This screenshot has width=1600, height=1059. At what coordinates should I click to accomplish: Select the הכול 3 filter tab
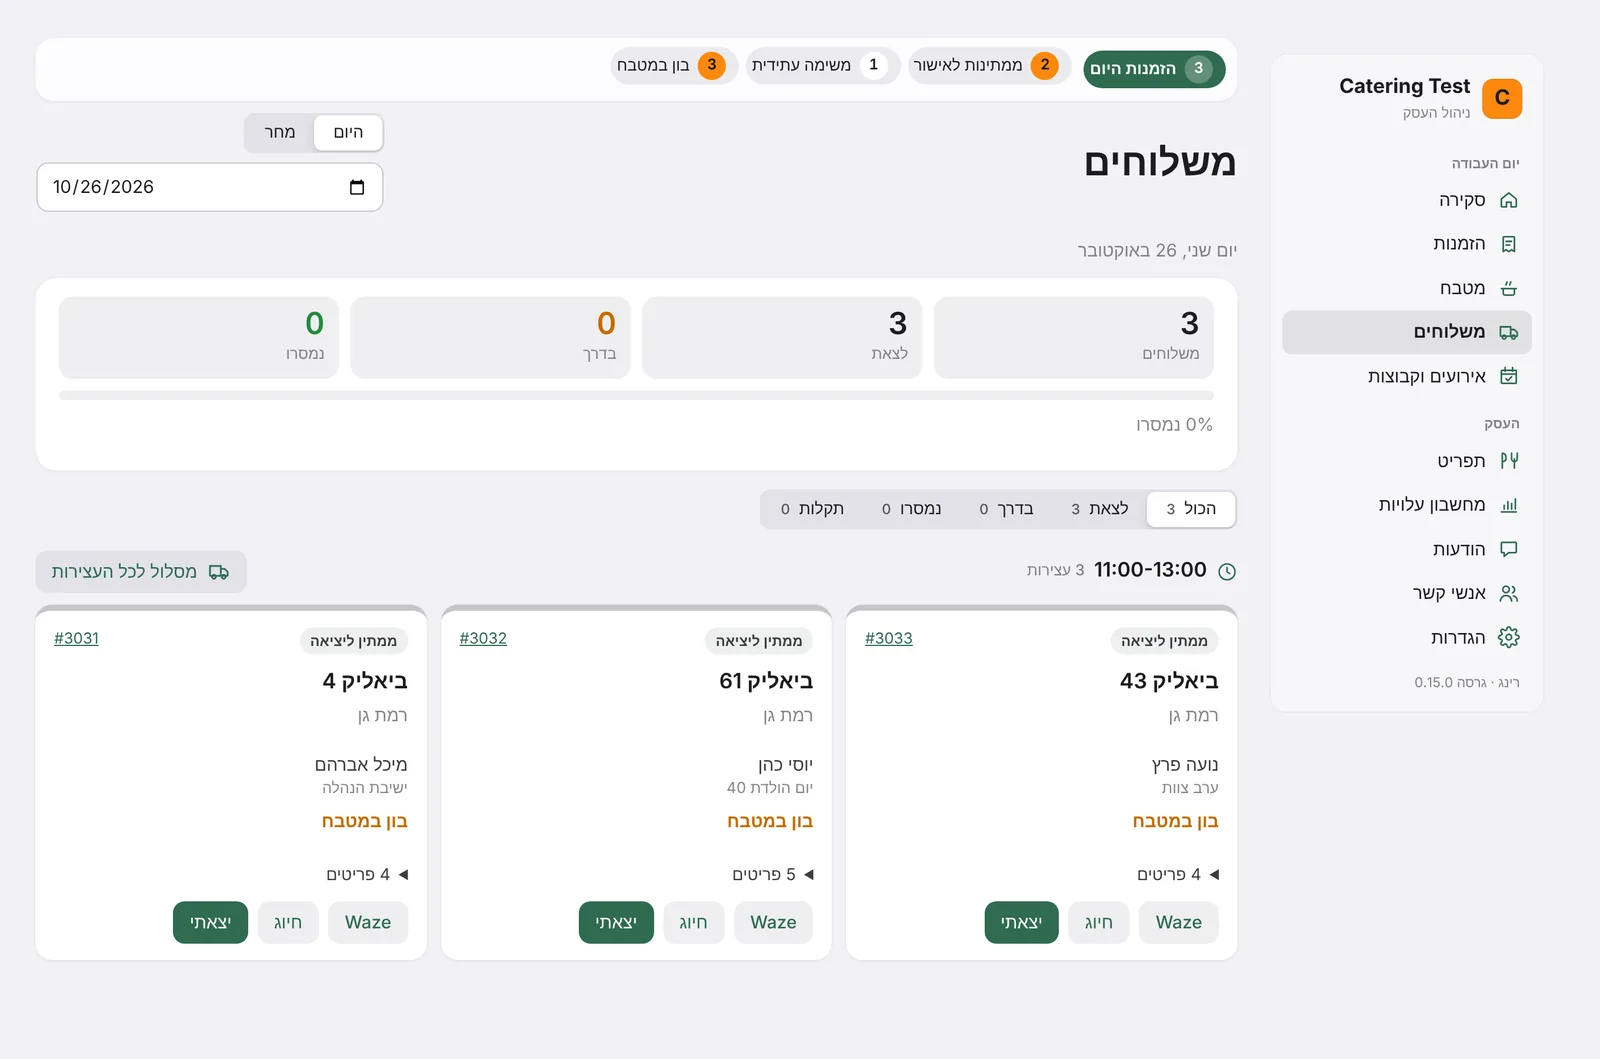pos(1191,509)
